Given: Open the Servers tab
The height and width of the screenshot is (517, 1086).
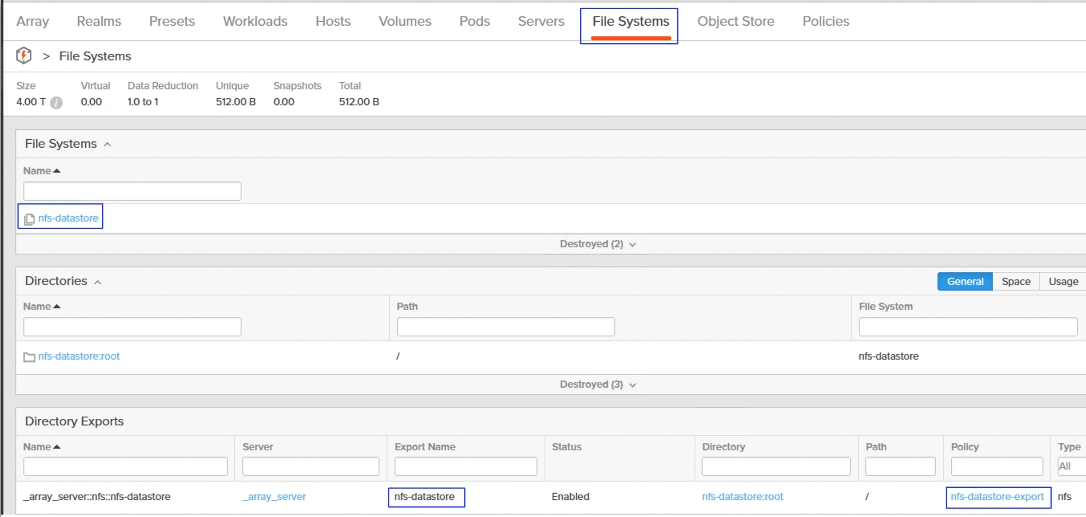Looking at the screenshot, I should [541, 21].
